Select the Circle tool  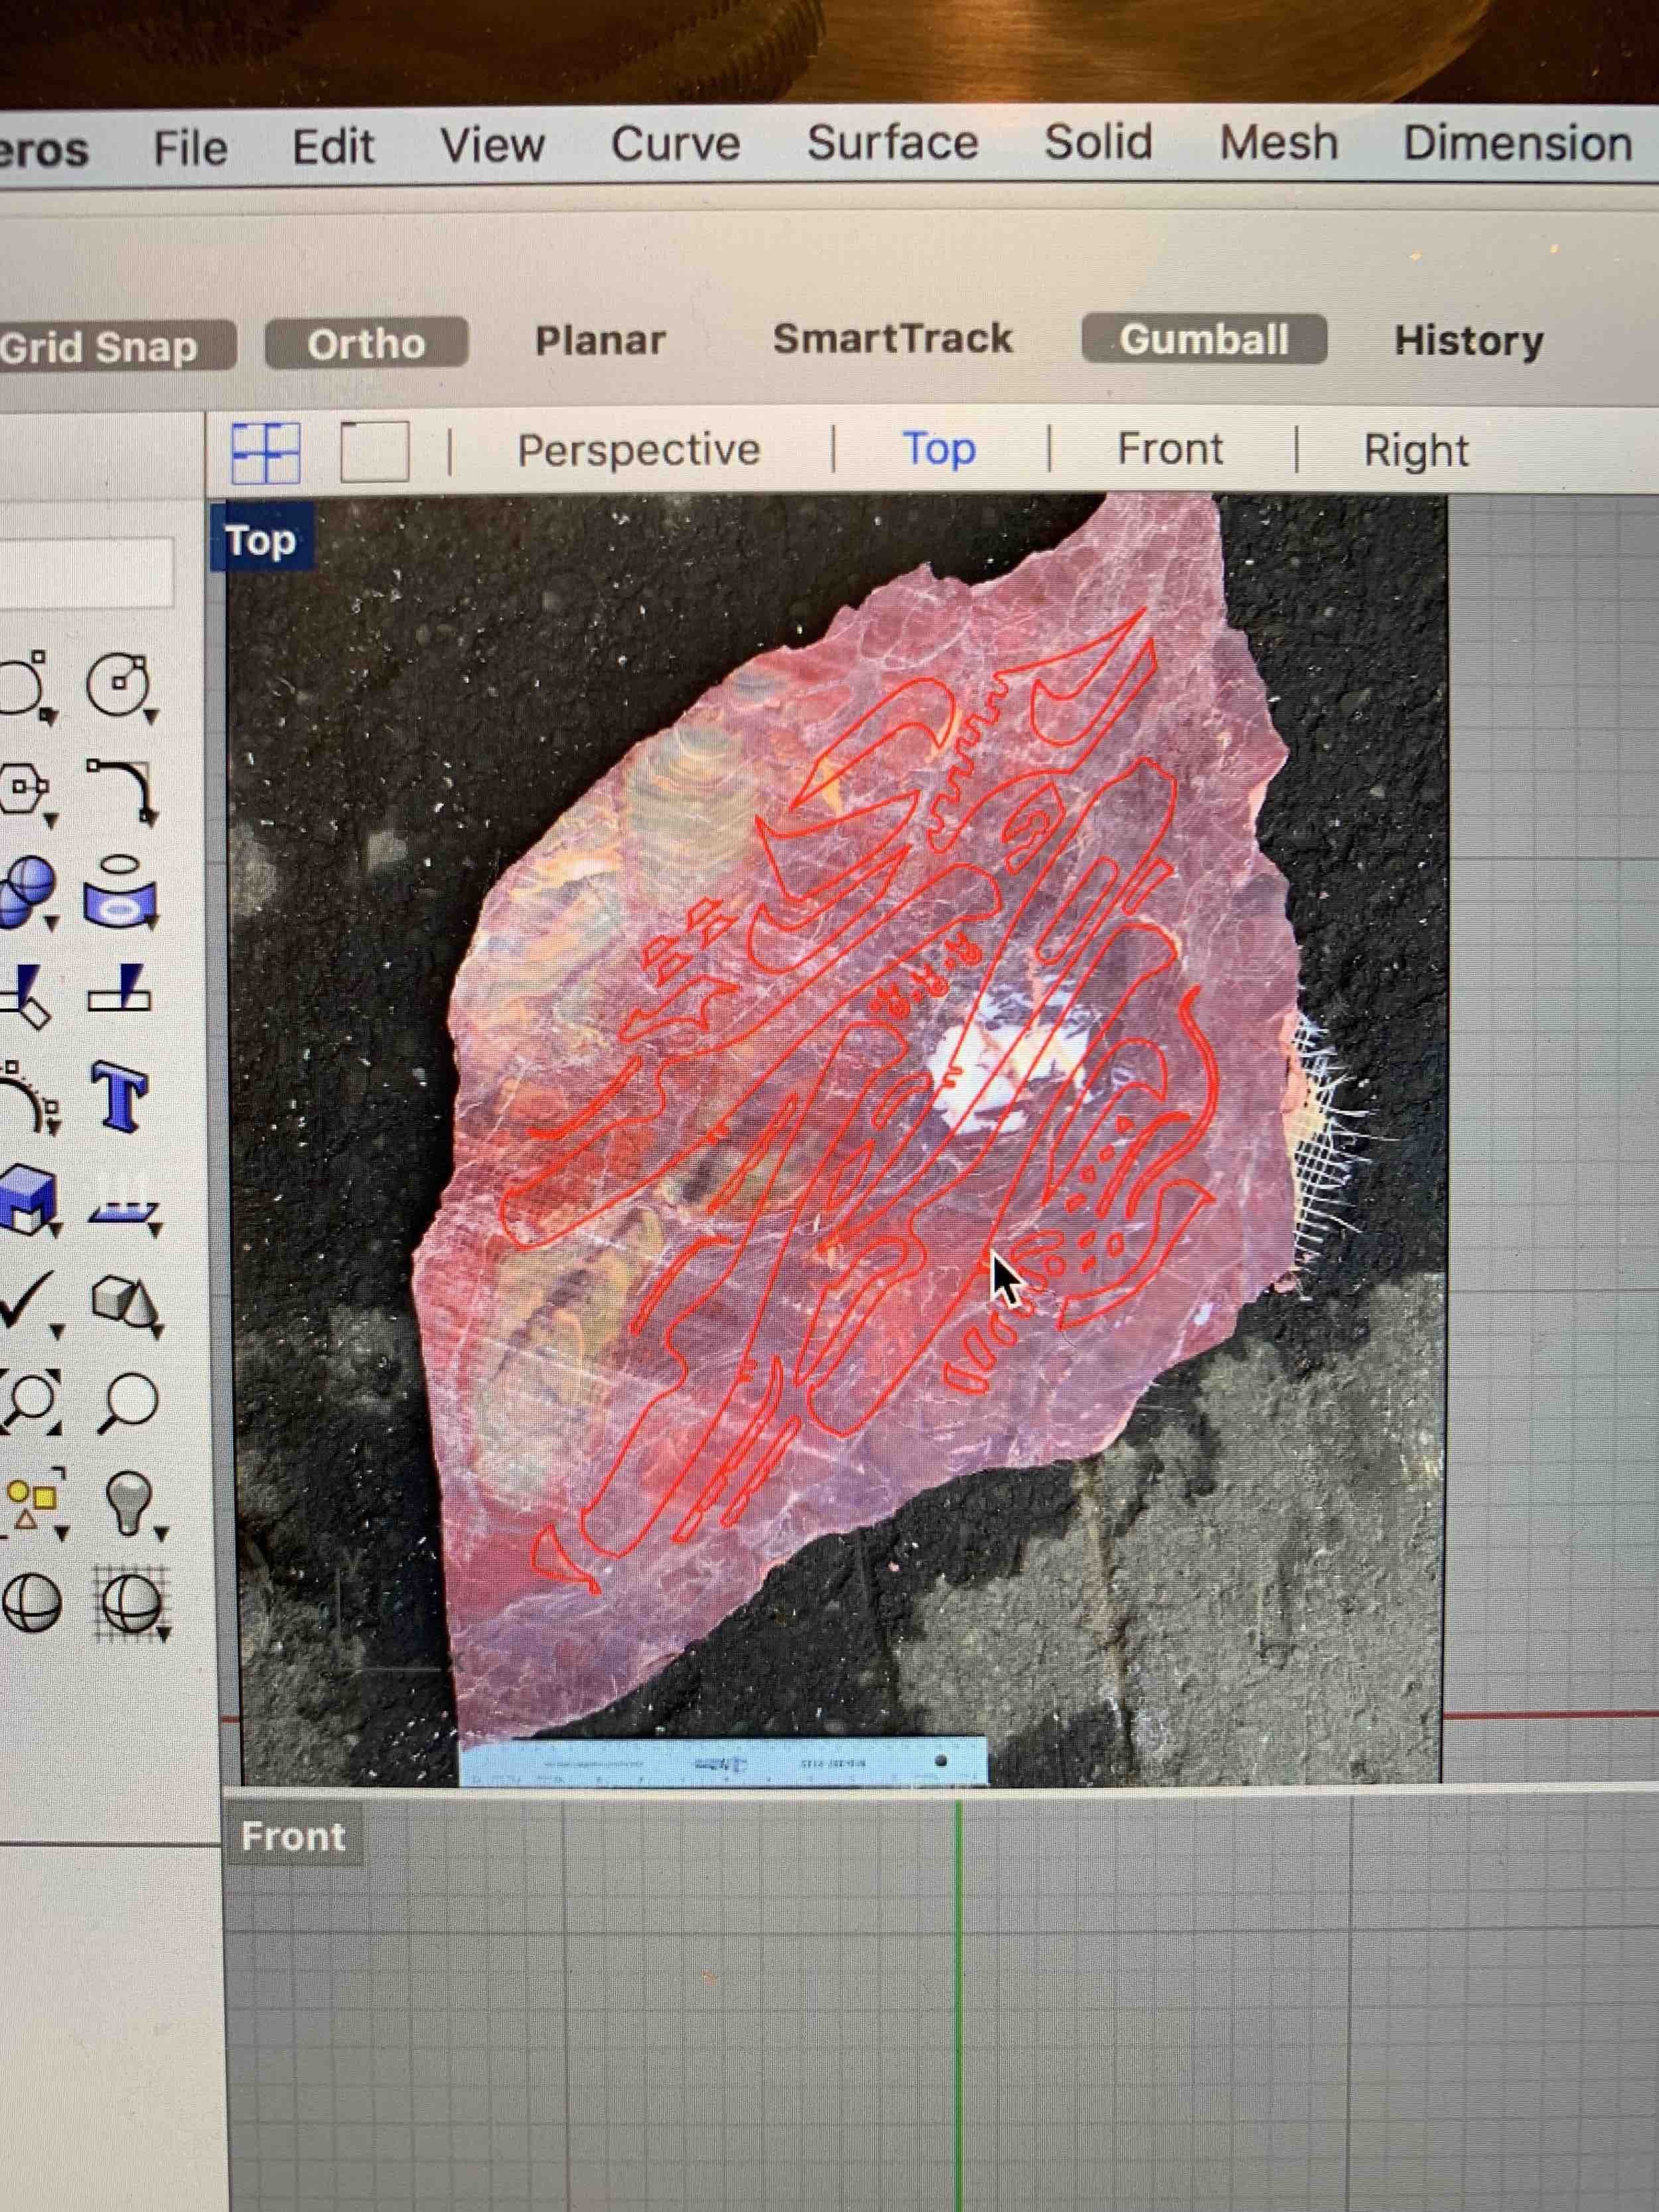pos(117,685)
